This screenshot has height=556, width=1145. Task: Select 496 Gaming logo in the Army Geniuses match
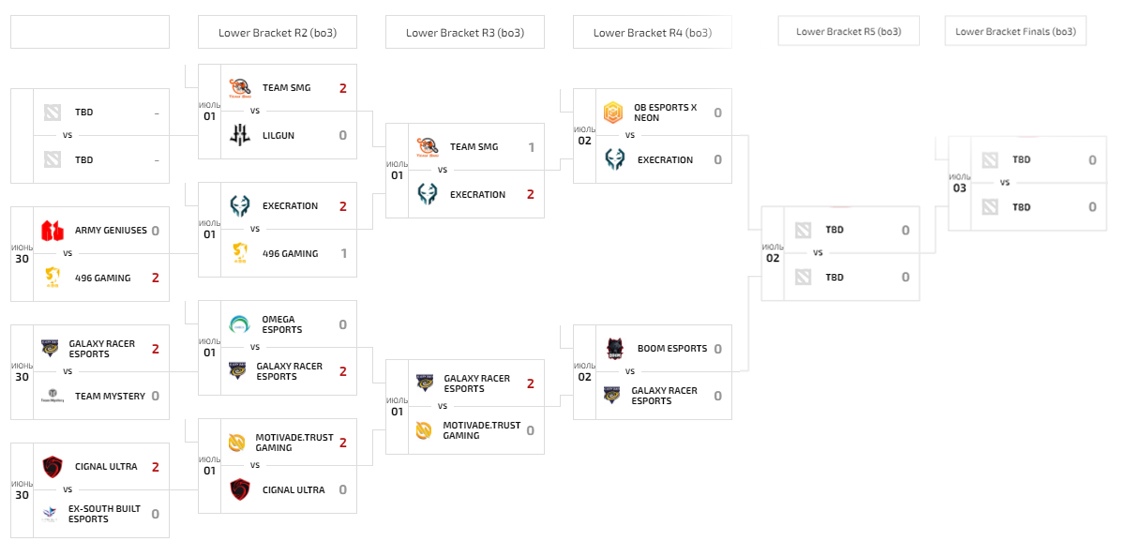[x=52, y=278]
